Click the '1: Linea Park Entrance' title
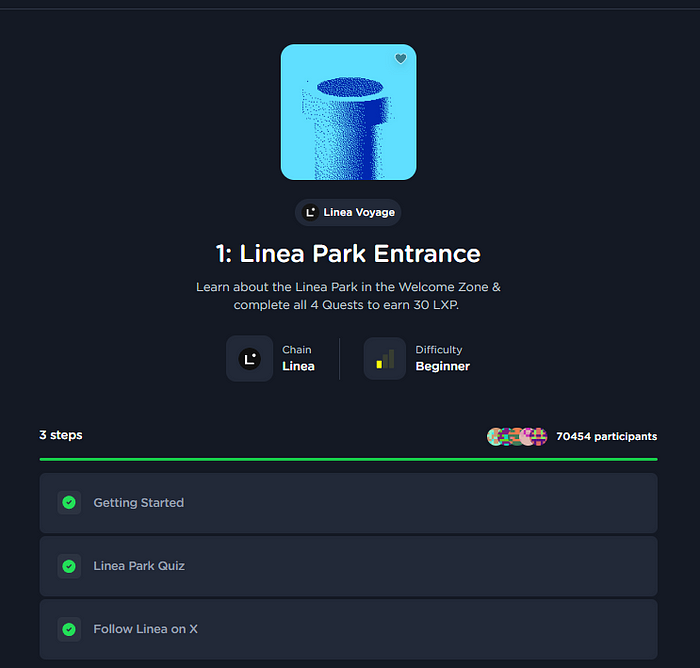The image size is (700, 668). [x=348, y=254]
